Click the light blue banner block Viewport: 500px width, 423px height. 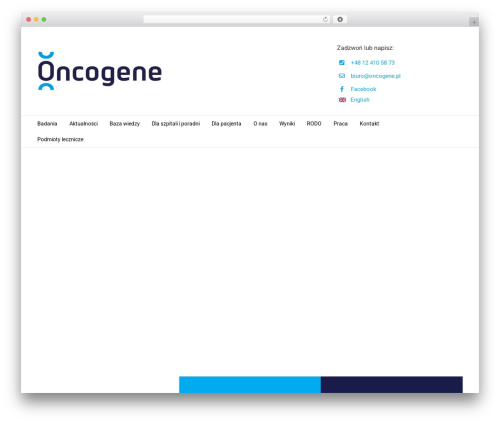[x=250, y=385]
